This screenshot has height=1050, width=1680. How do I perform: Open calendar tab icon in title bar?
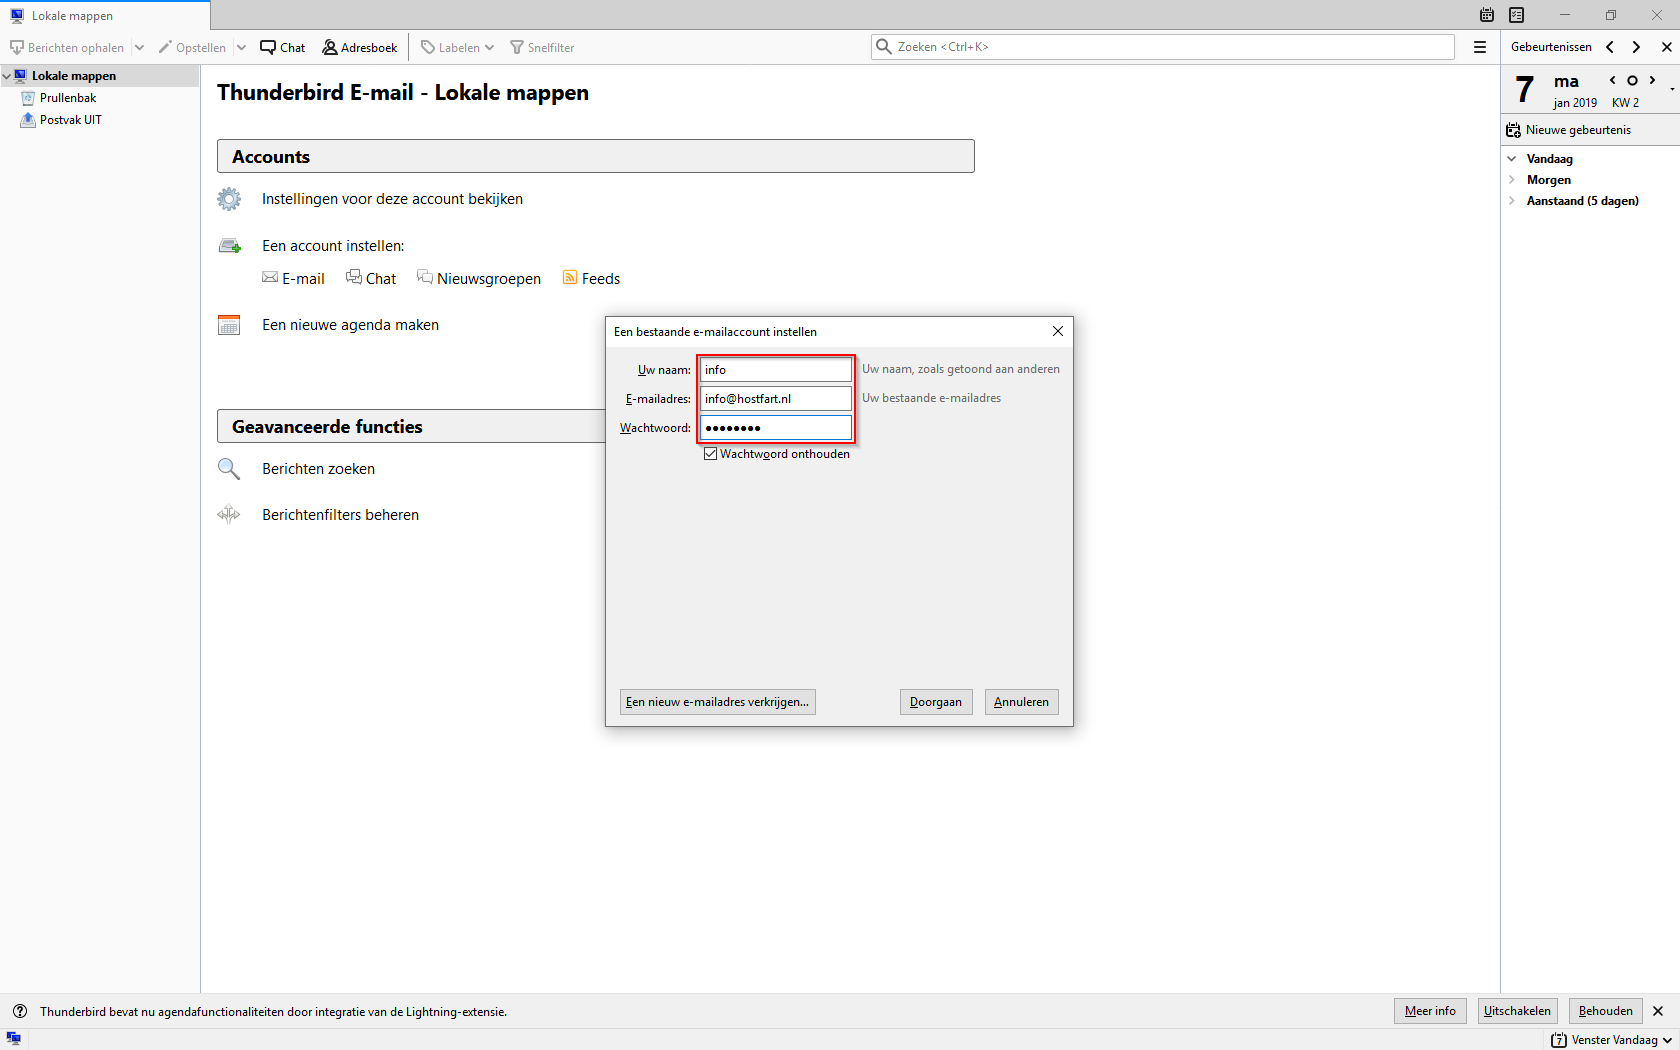click(x=1487, y=15)
